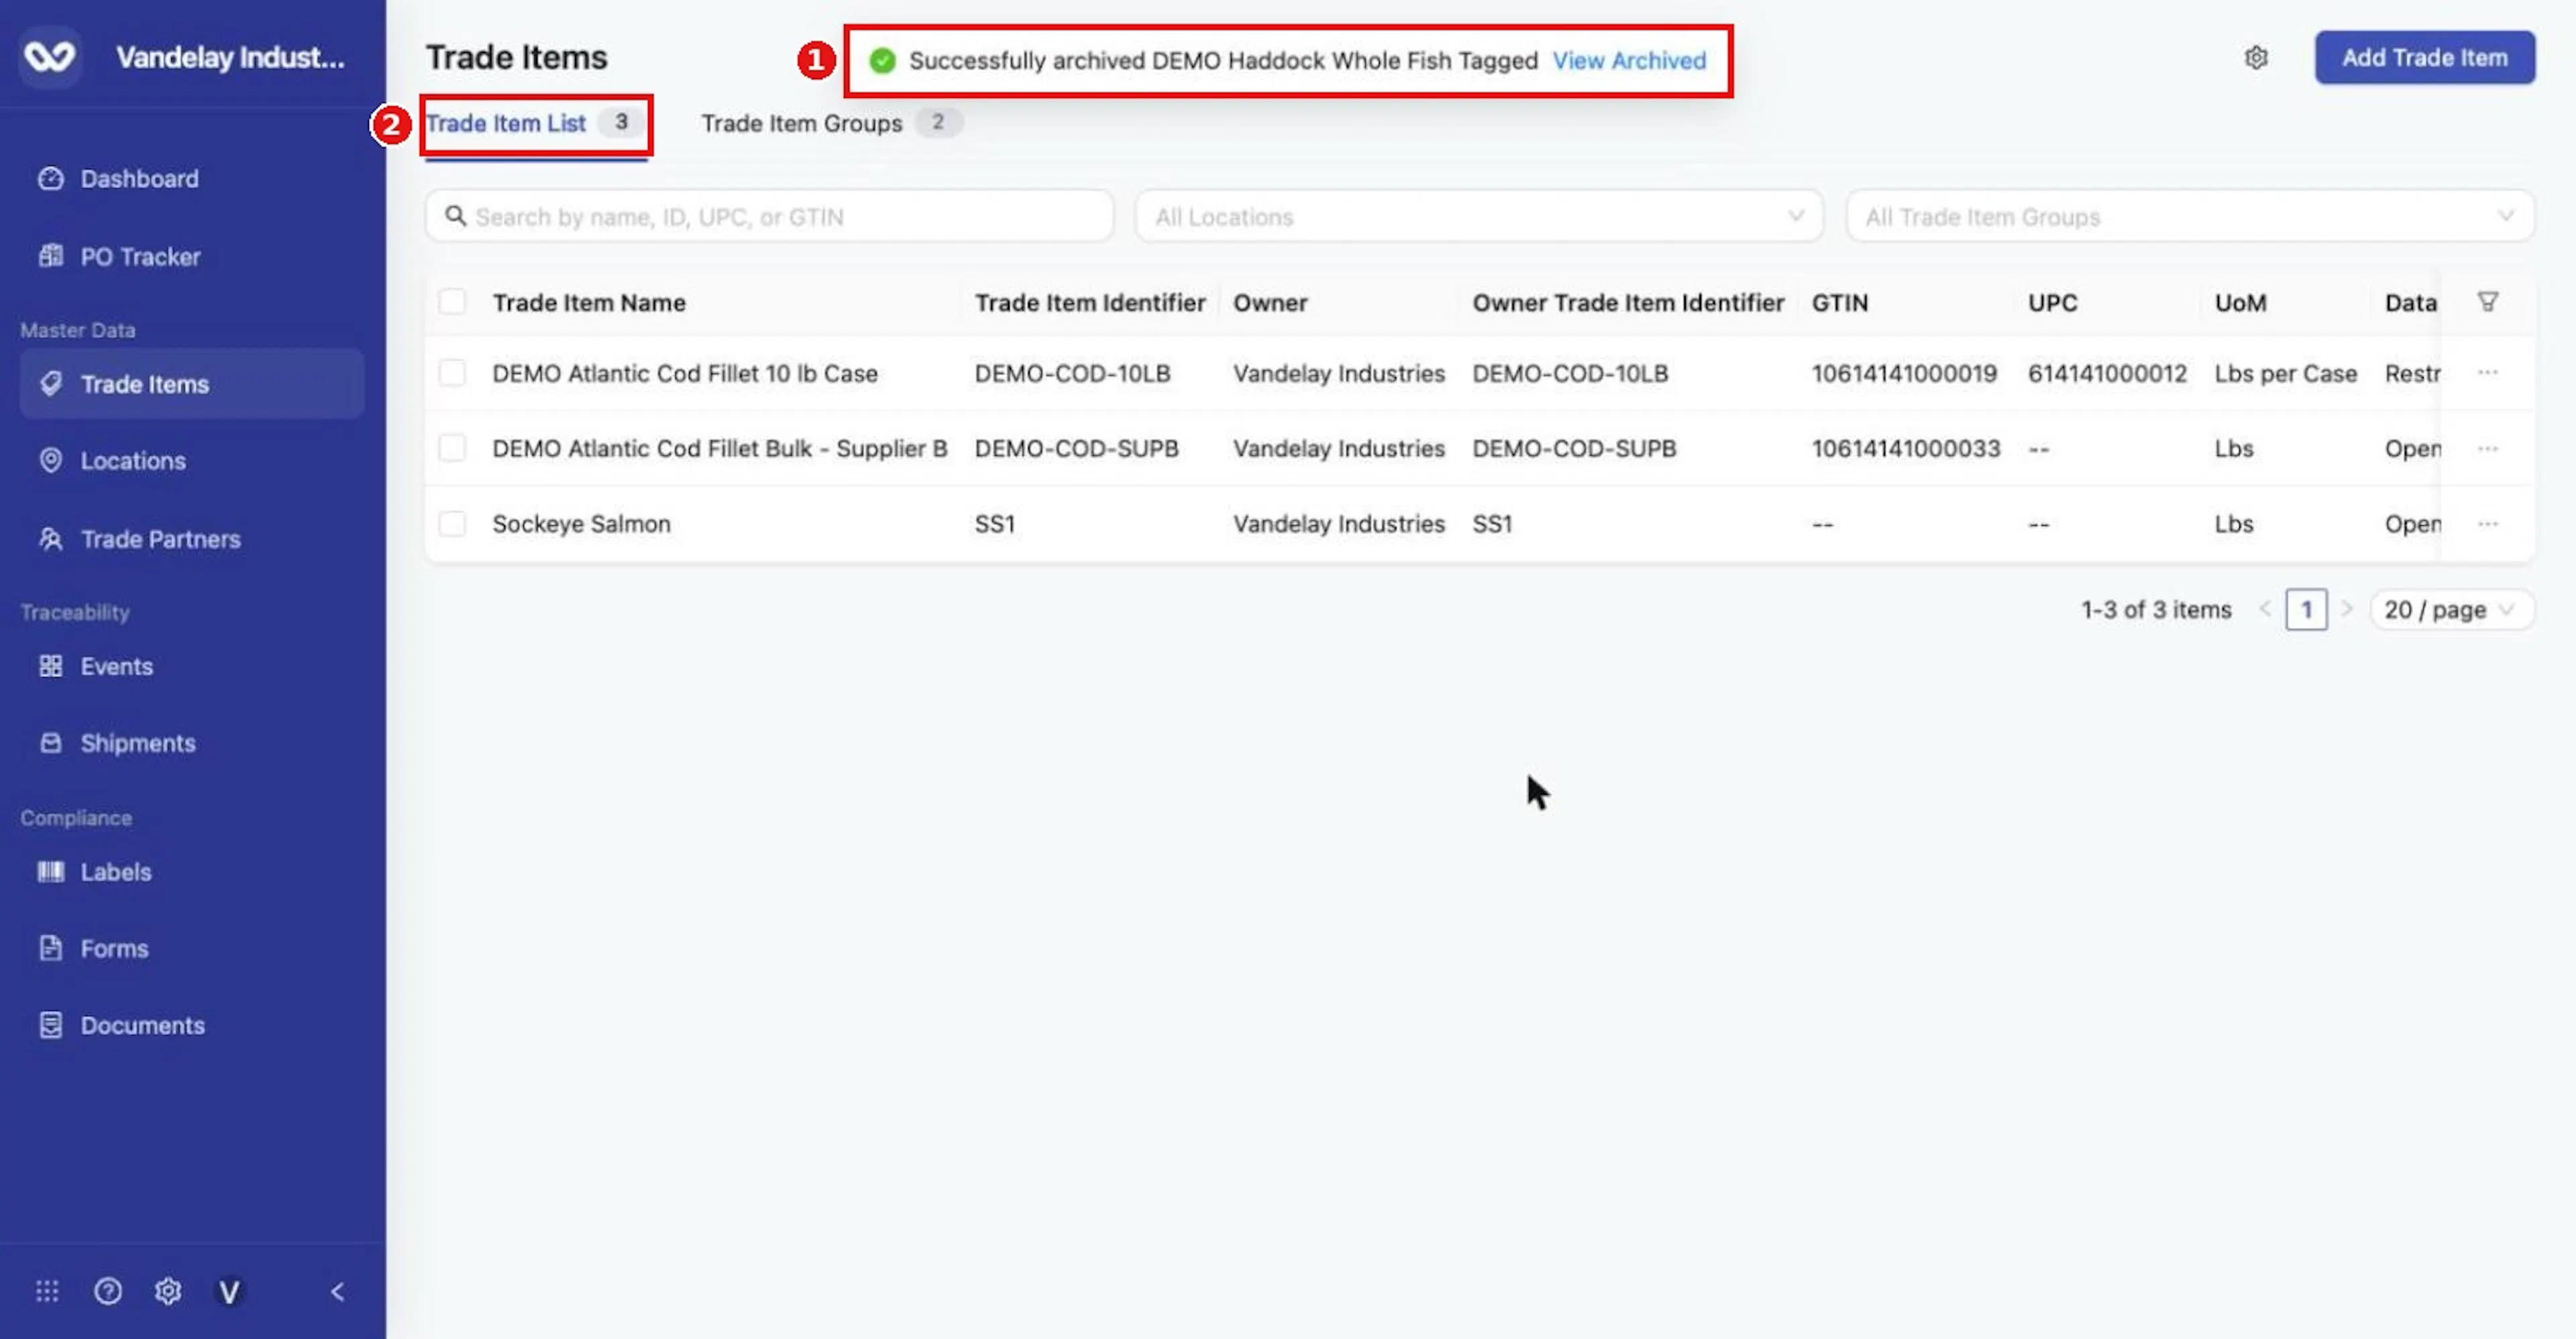Screen dimensions: 2576x1339
Task: Click the Sockeye Salmon name cell
Action: [581, 524]
